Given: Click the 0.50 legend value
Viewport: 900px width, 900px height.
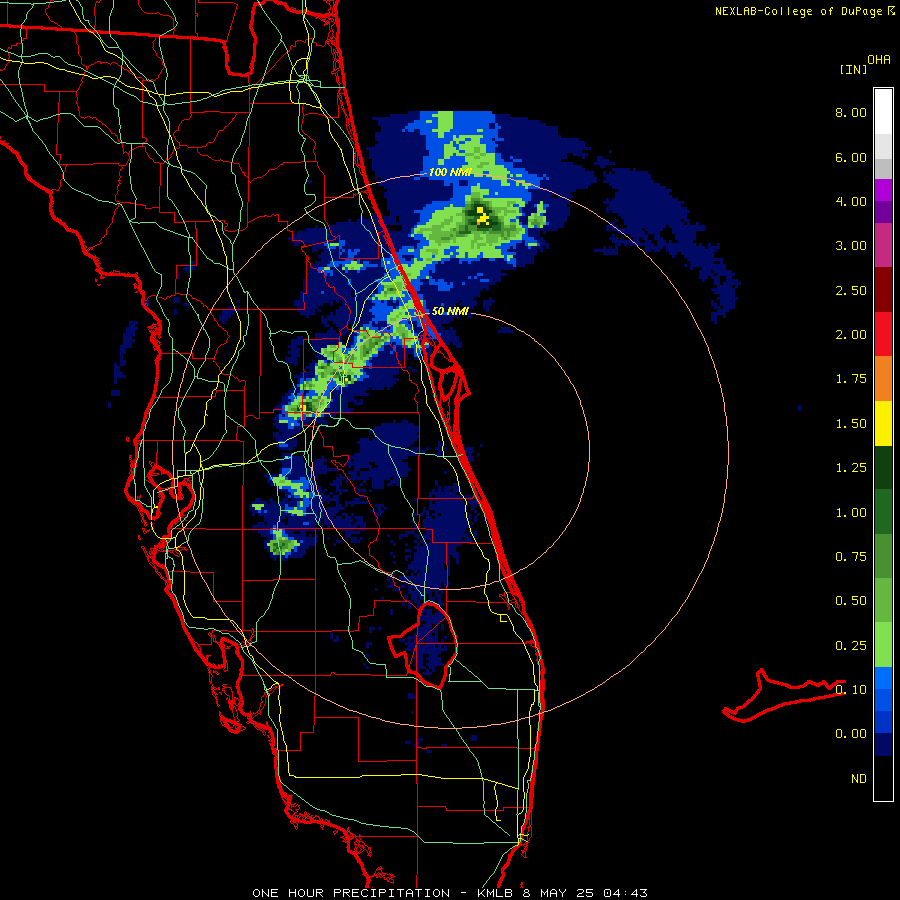Looking at the screenshot, I should coord(851,601).
